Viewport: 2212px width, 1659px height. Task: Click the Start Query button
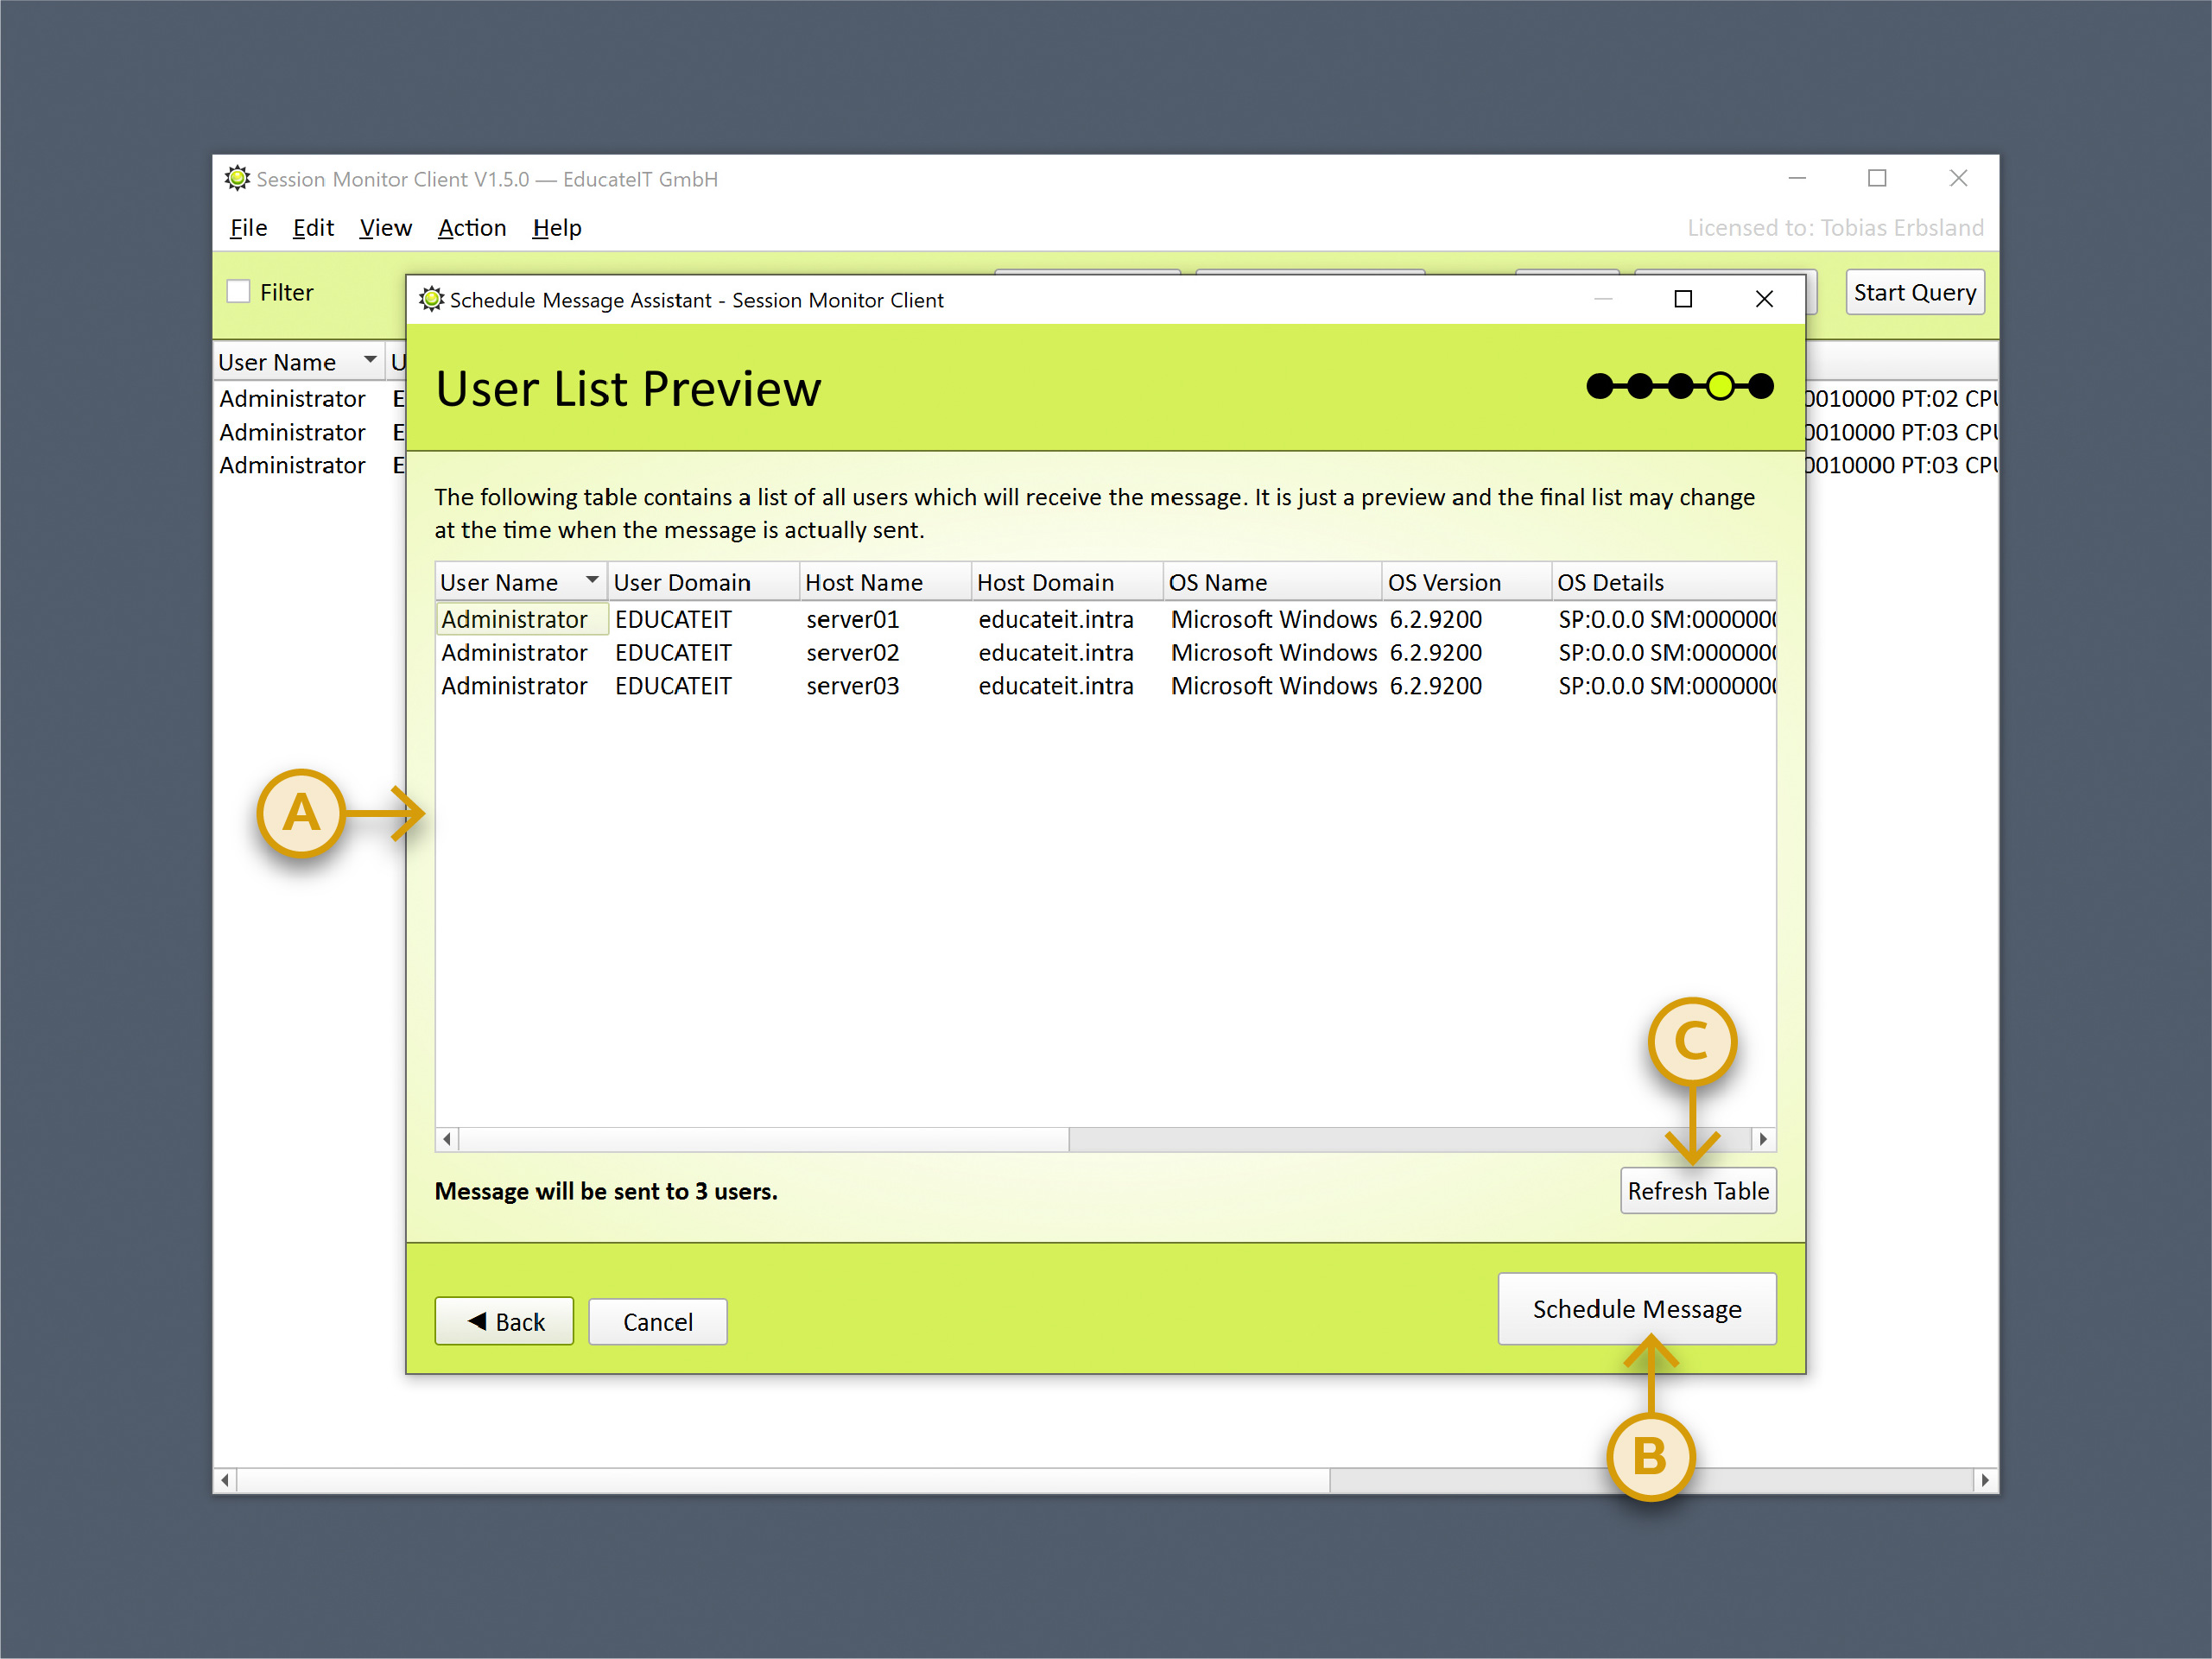click(1913, 292)
